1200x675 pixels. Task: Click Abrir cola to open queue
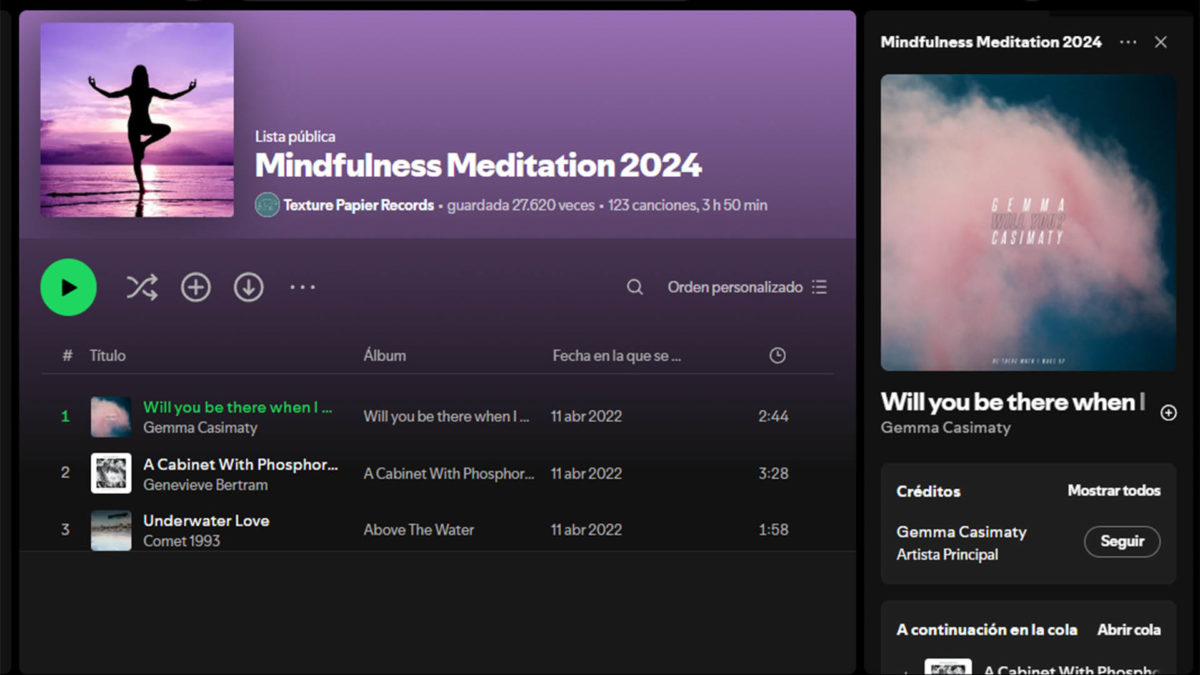coord(1129,630)
